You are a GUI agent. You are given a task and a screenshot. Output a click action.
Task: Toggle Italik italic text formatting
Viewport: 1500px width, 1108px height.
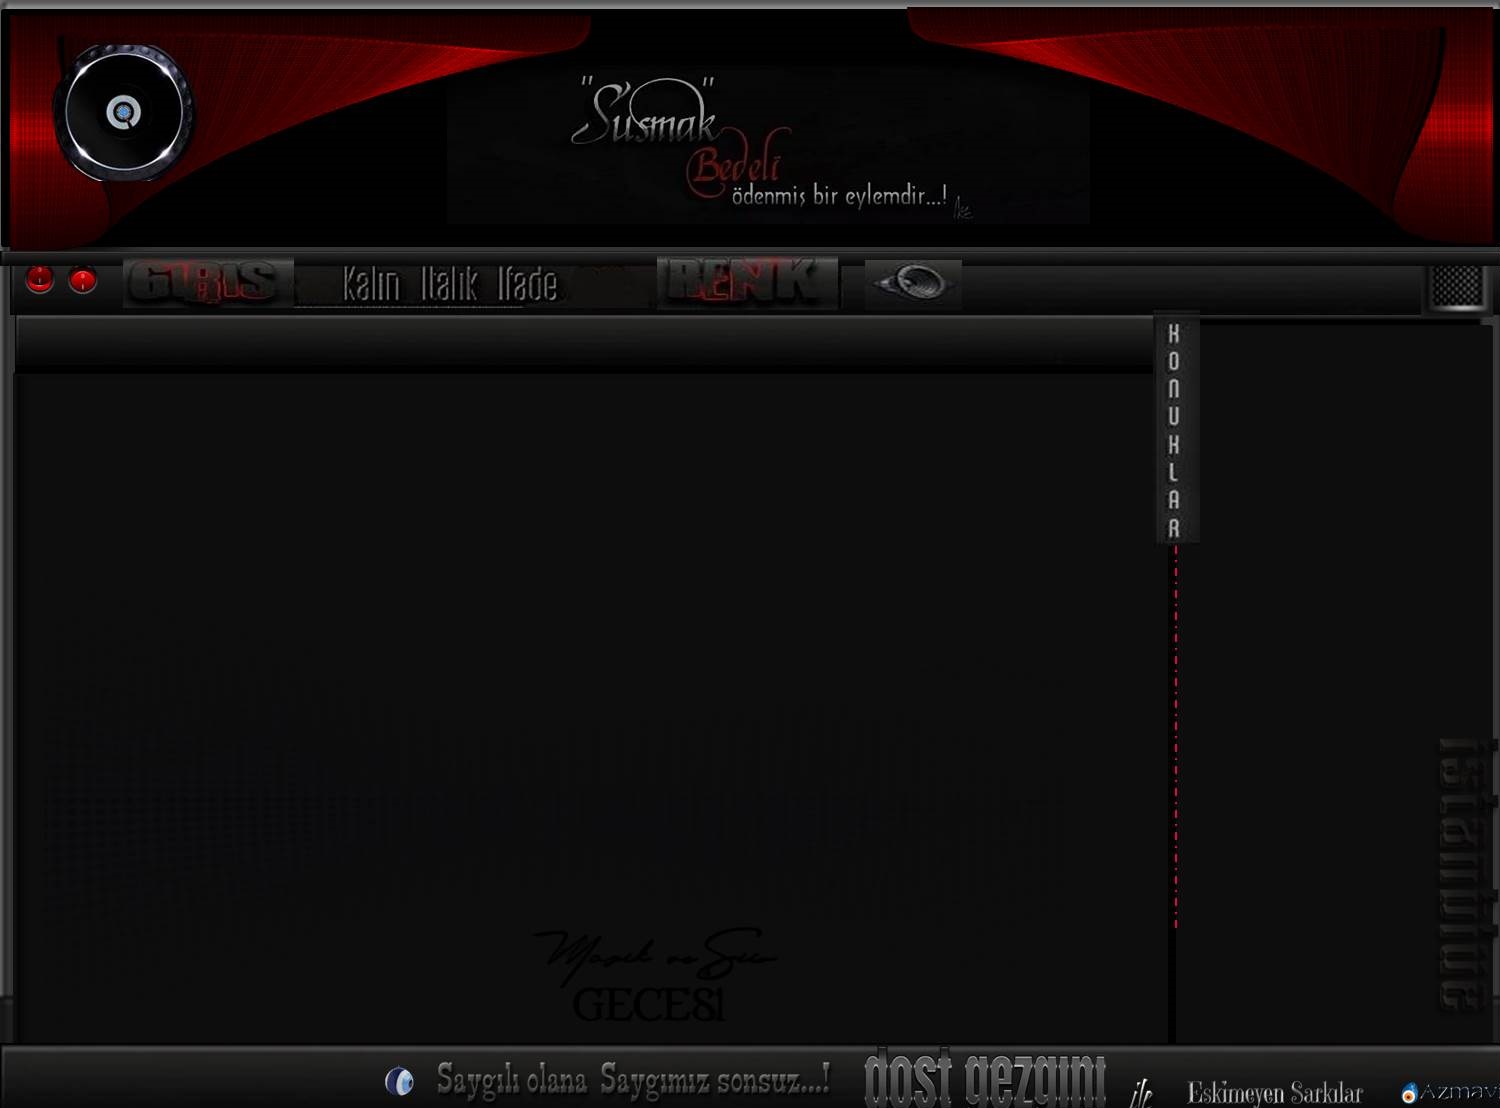[448, 285]
